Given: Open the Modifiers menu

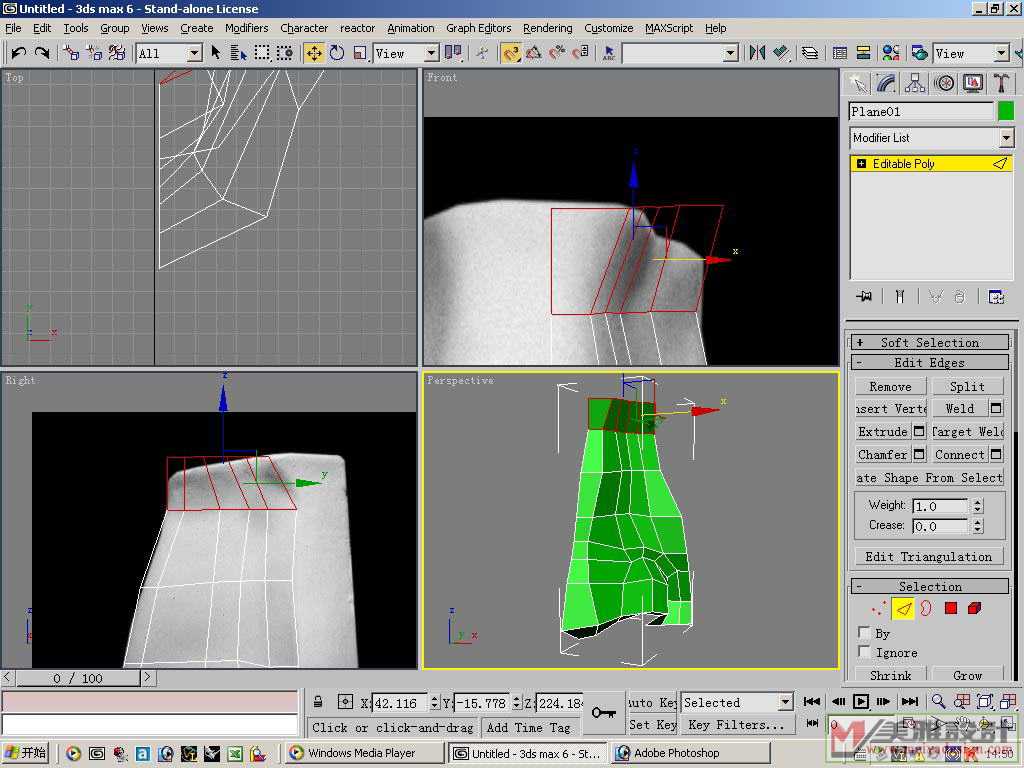Looking at the screenshot, I should [246, 28].
